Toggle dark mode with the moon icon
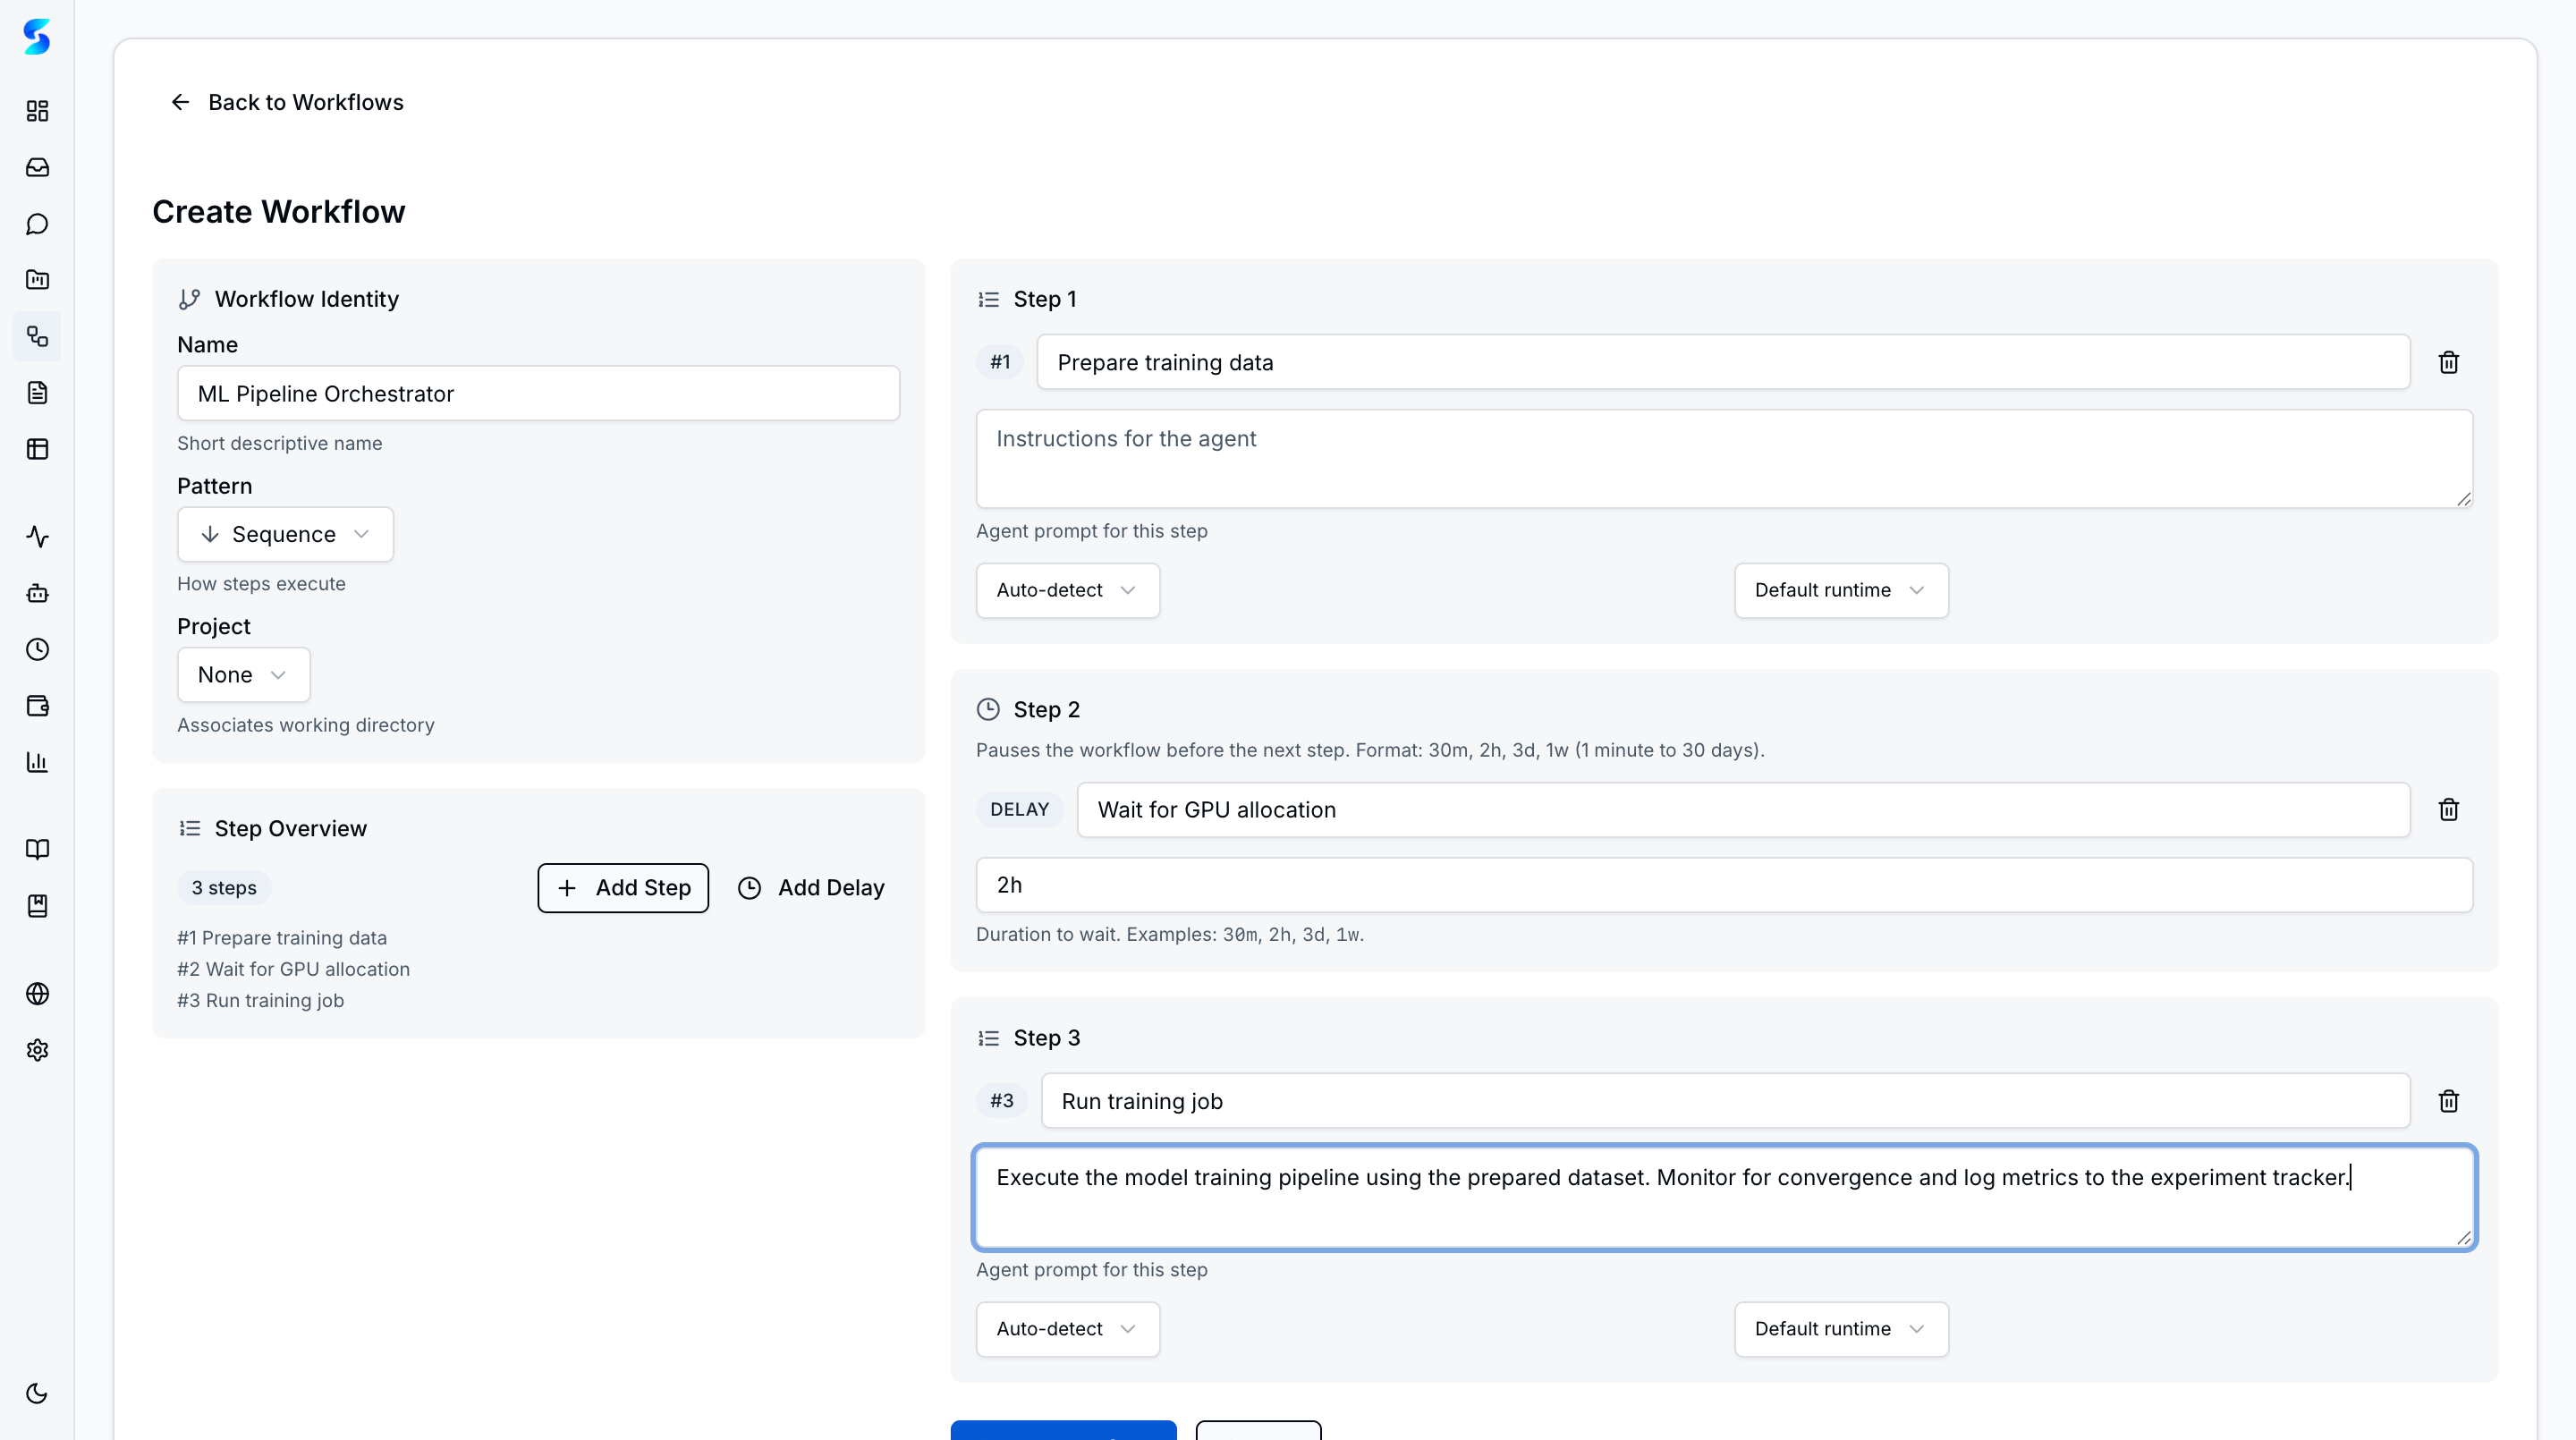The image size is (2576, 1440). point(37,1393)
